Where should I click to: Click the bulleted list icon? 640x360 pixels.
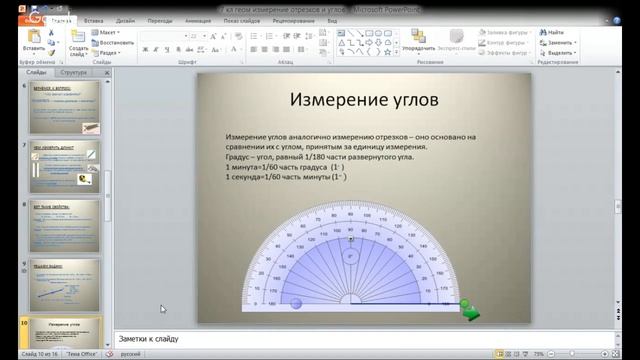(x=254, y=37)
